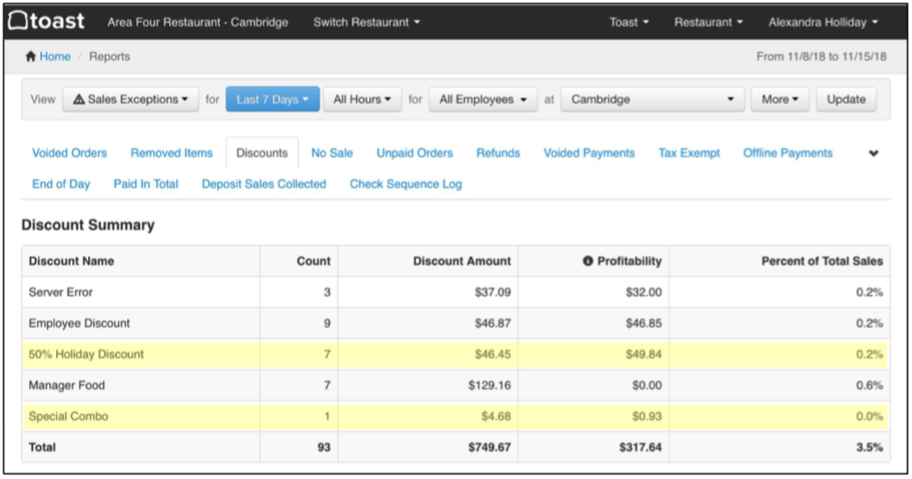Open the Tax Exempt tab
Image resolution: width=912 pixels, height=479 pixels.
tap(689, 153)
